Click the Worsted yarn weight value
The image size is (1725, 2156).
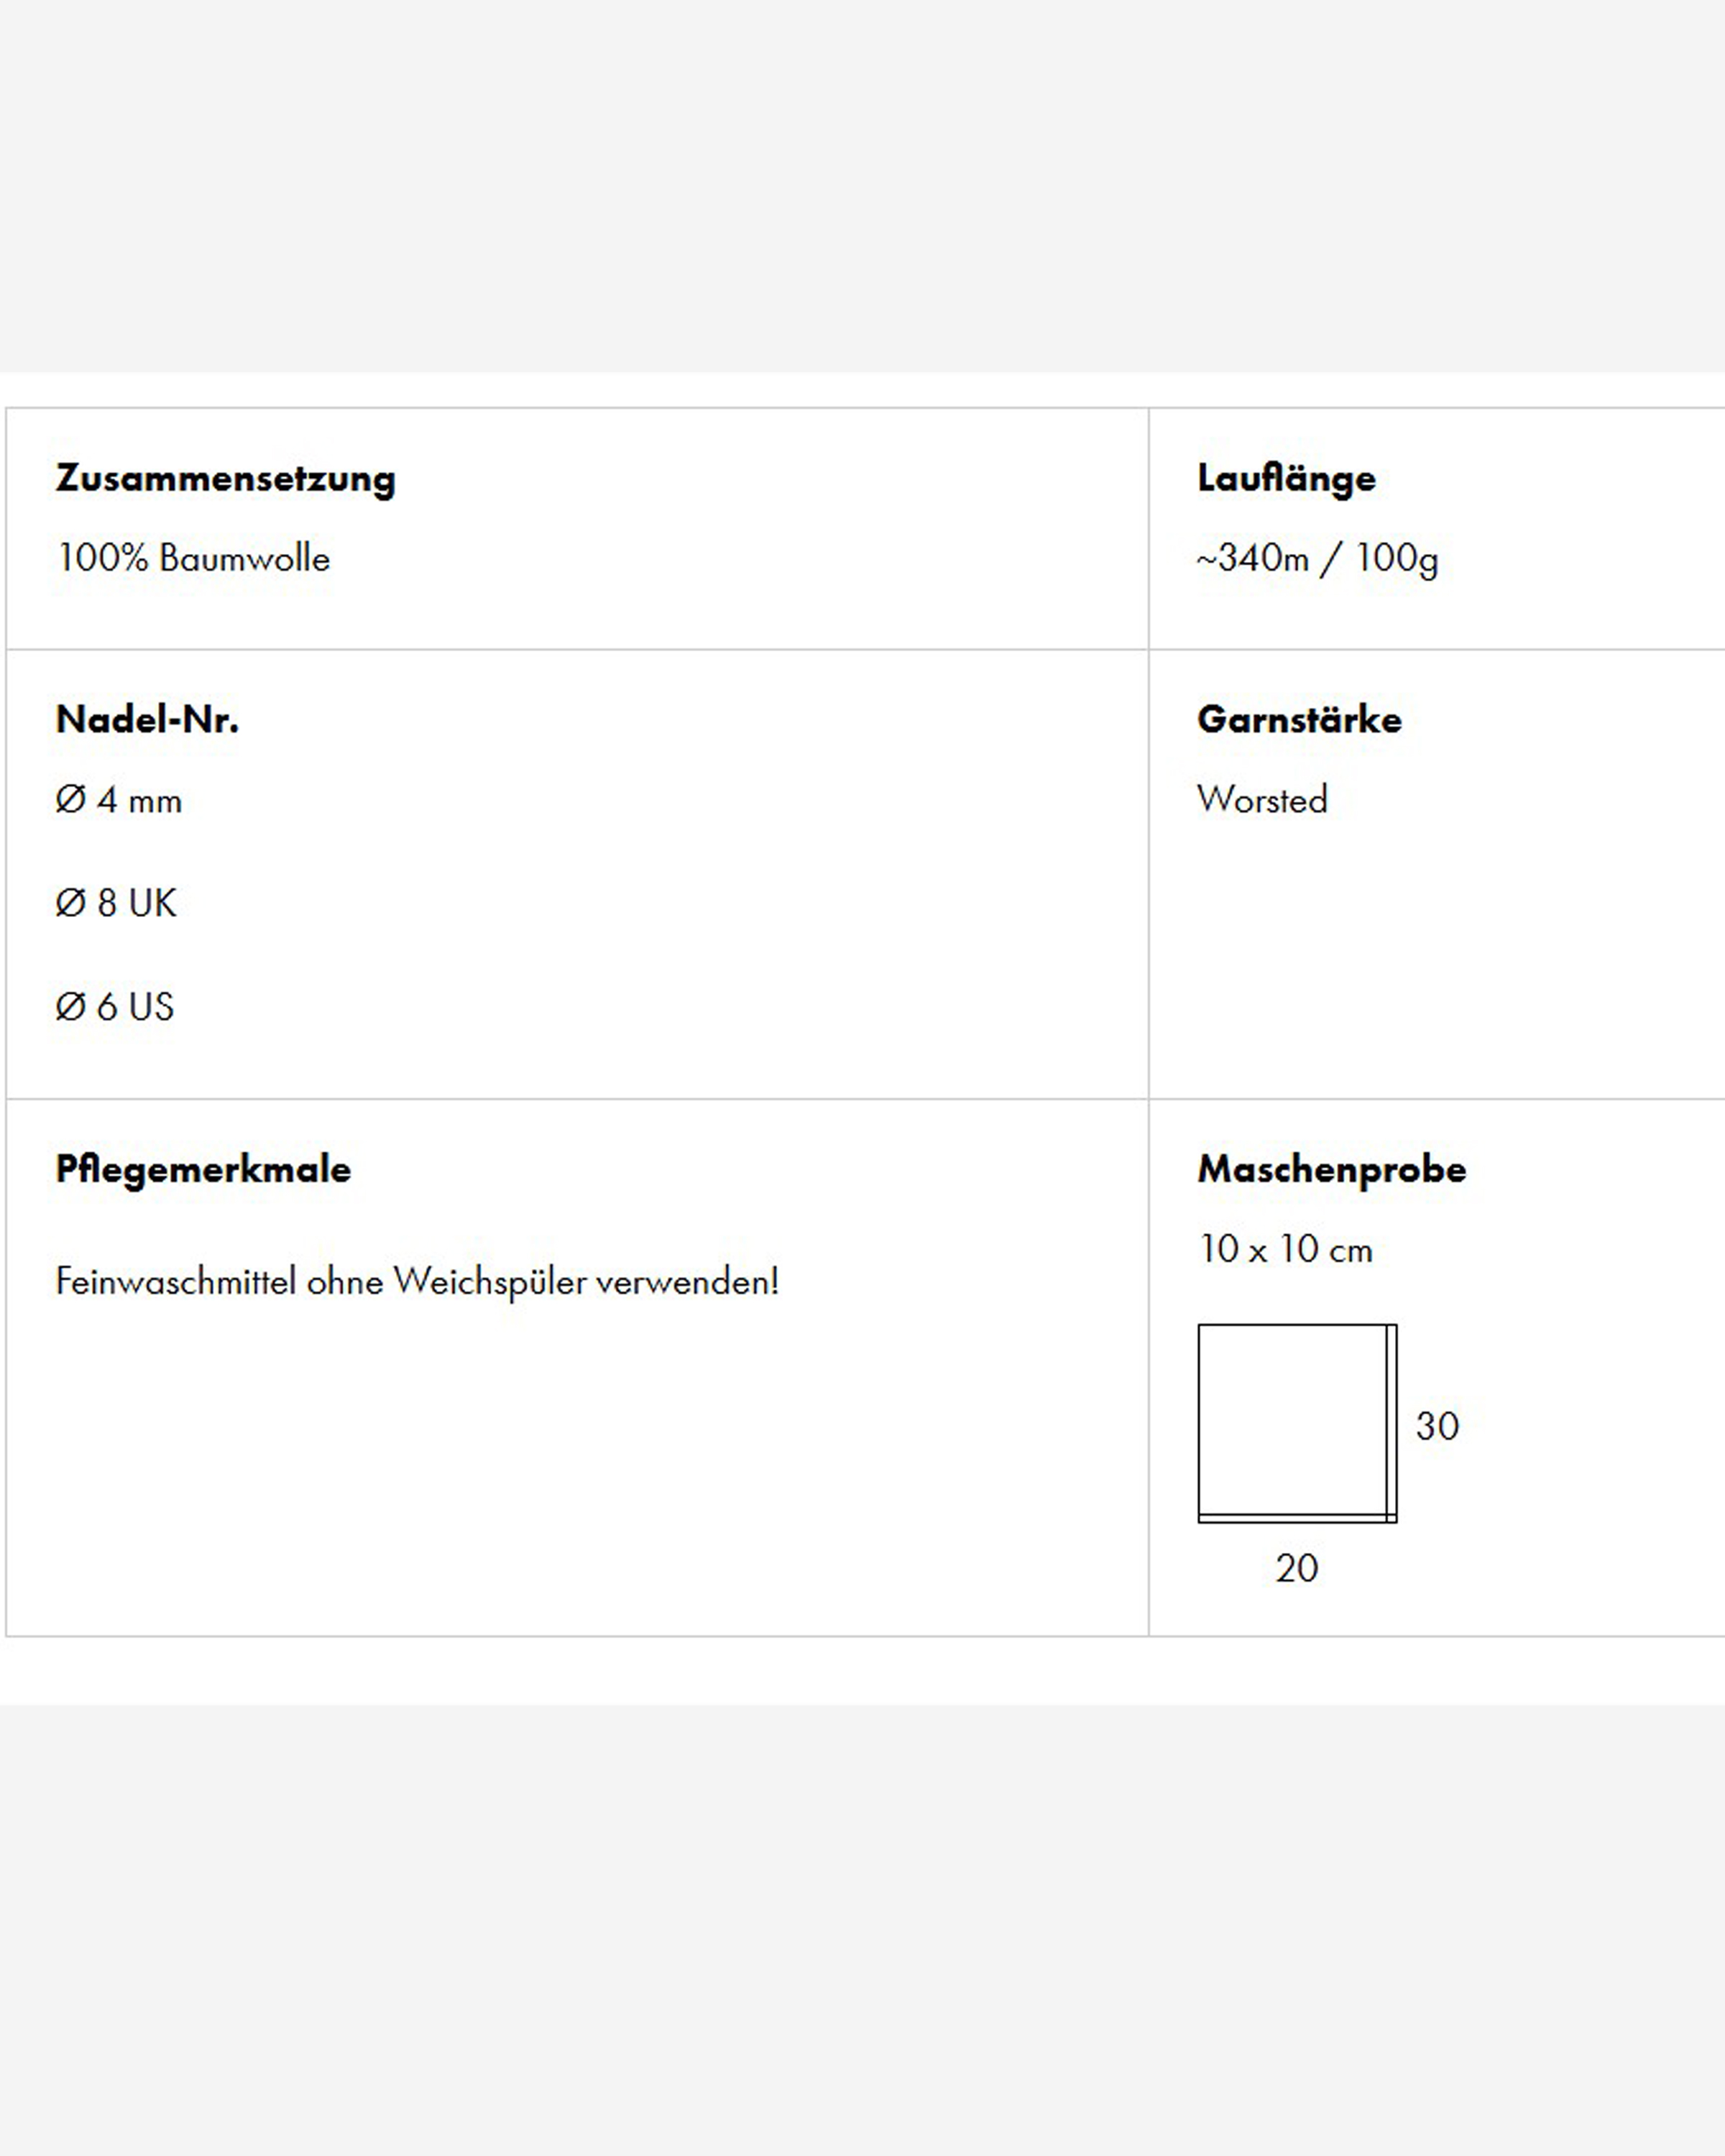[1262, 799]
